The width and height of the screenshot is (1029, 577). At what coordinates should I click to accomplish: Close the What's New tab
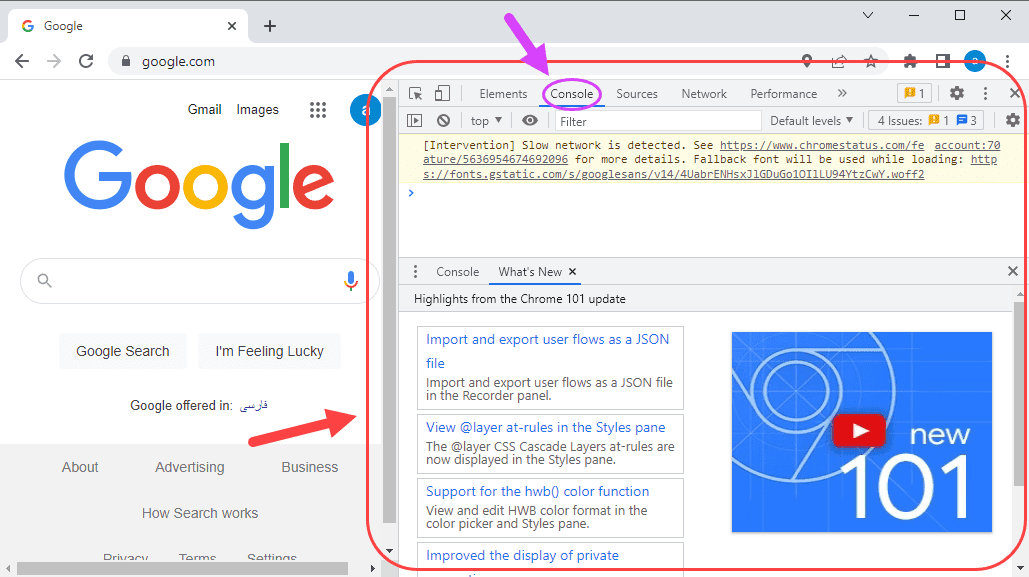click(572, 272)
